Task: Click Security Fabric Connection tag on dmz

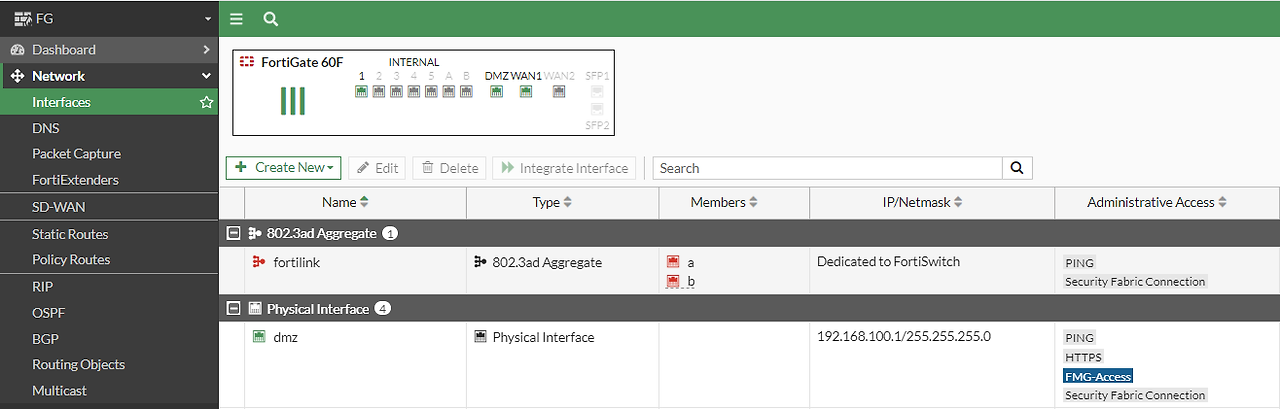Action: click(x=1135, y=395)
